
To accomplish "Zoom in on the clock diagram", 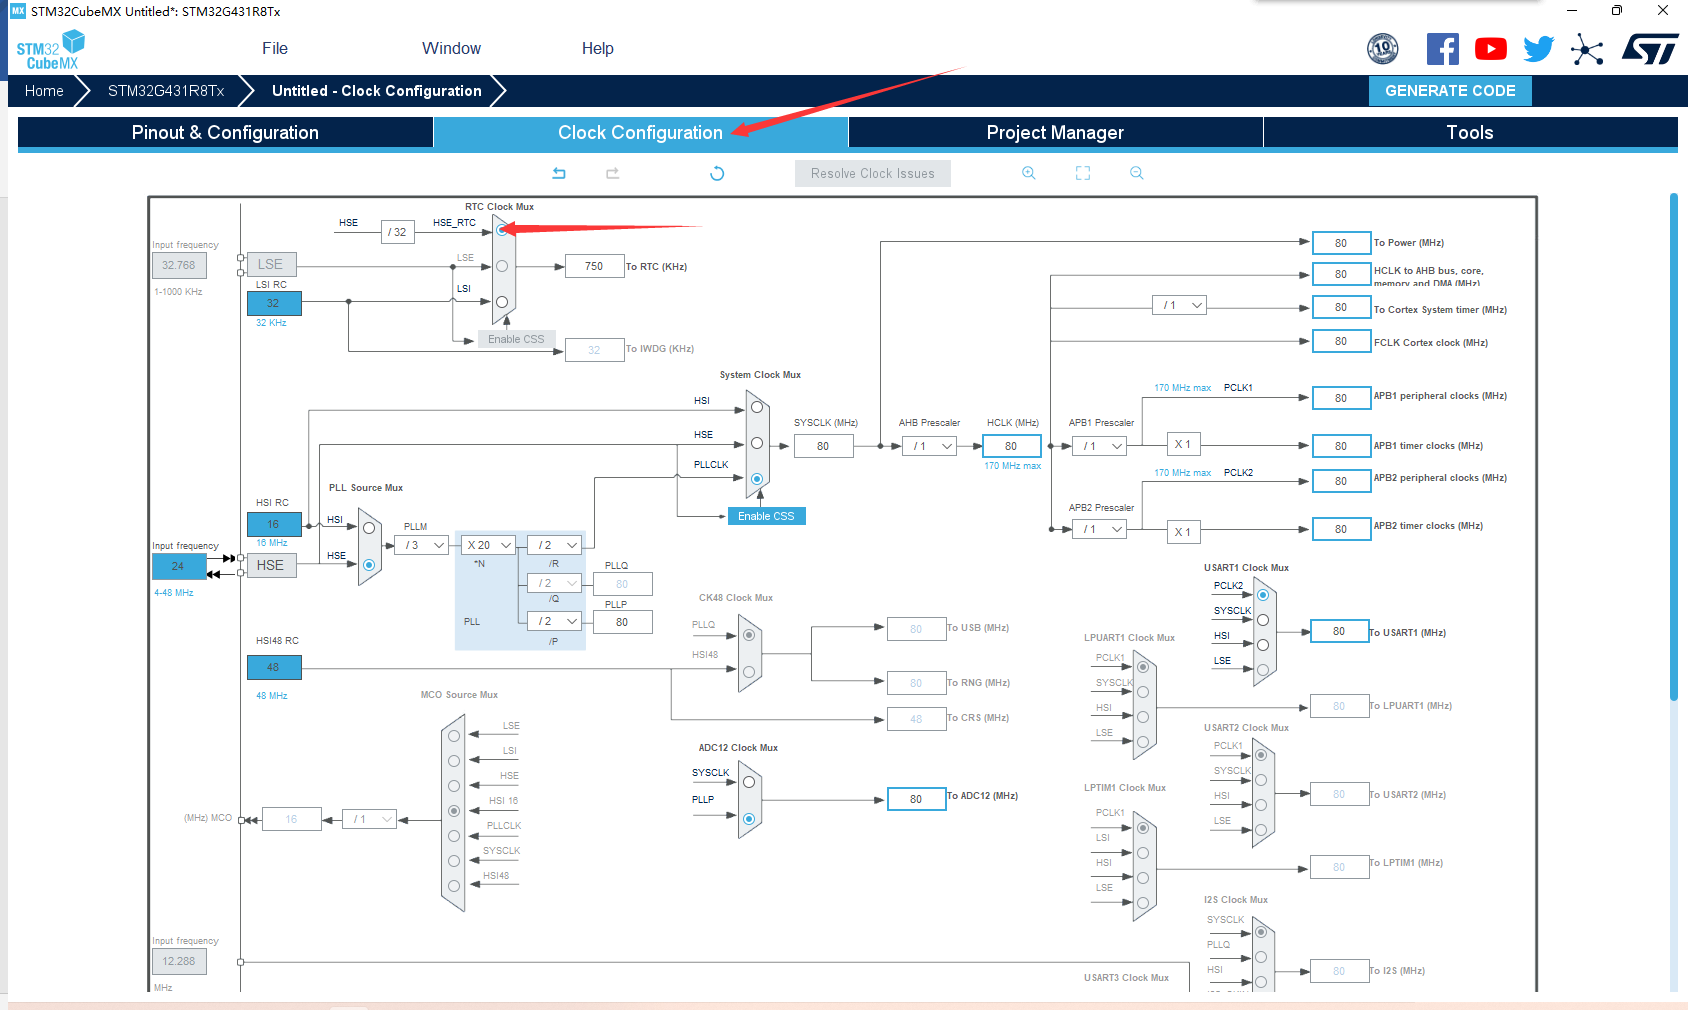I will (1028, 173).
